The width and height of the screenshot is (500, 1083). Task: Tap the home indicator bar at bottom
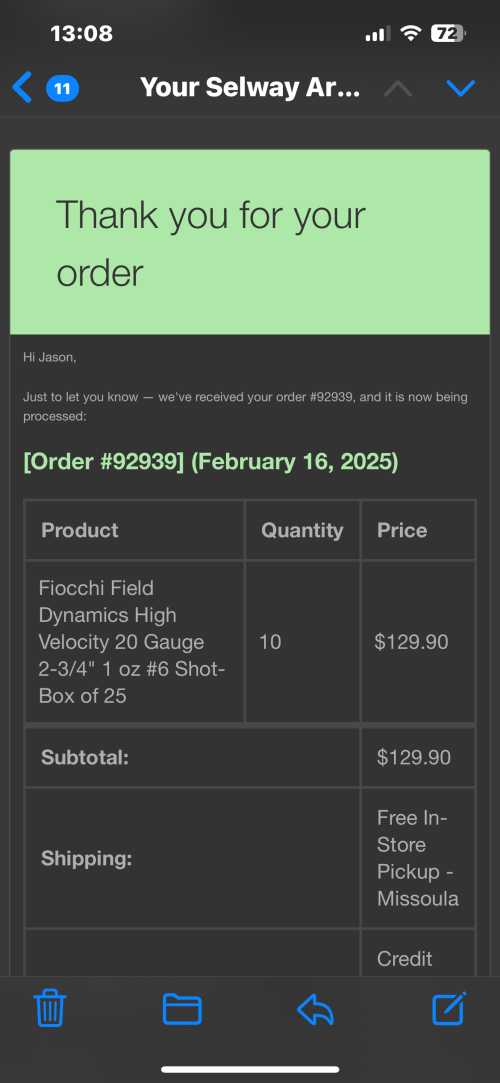[x=250, y=1069]
